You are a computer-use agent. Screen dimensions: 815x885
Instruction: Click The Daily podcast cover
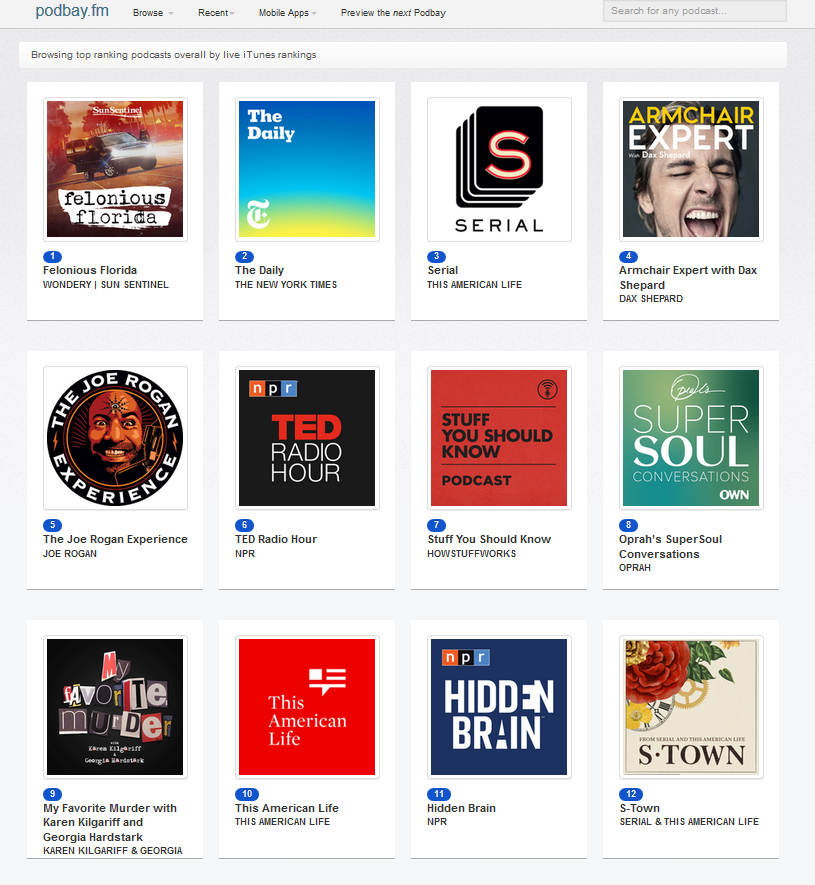tap(307, 169)
